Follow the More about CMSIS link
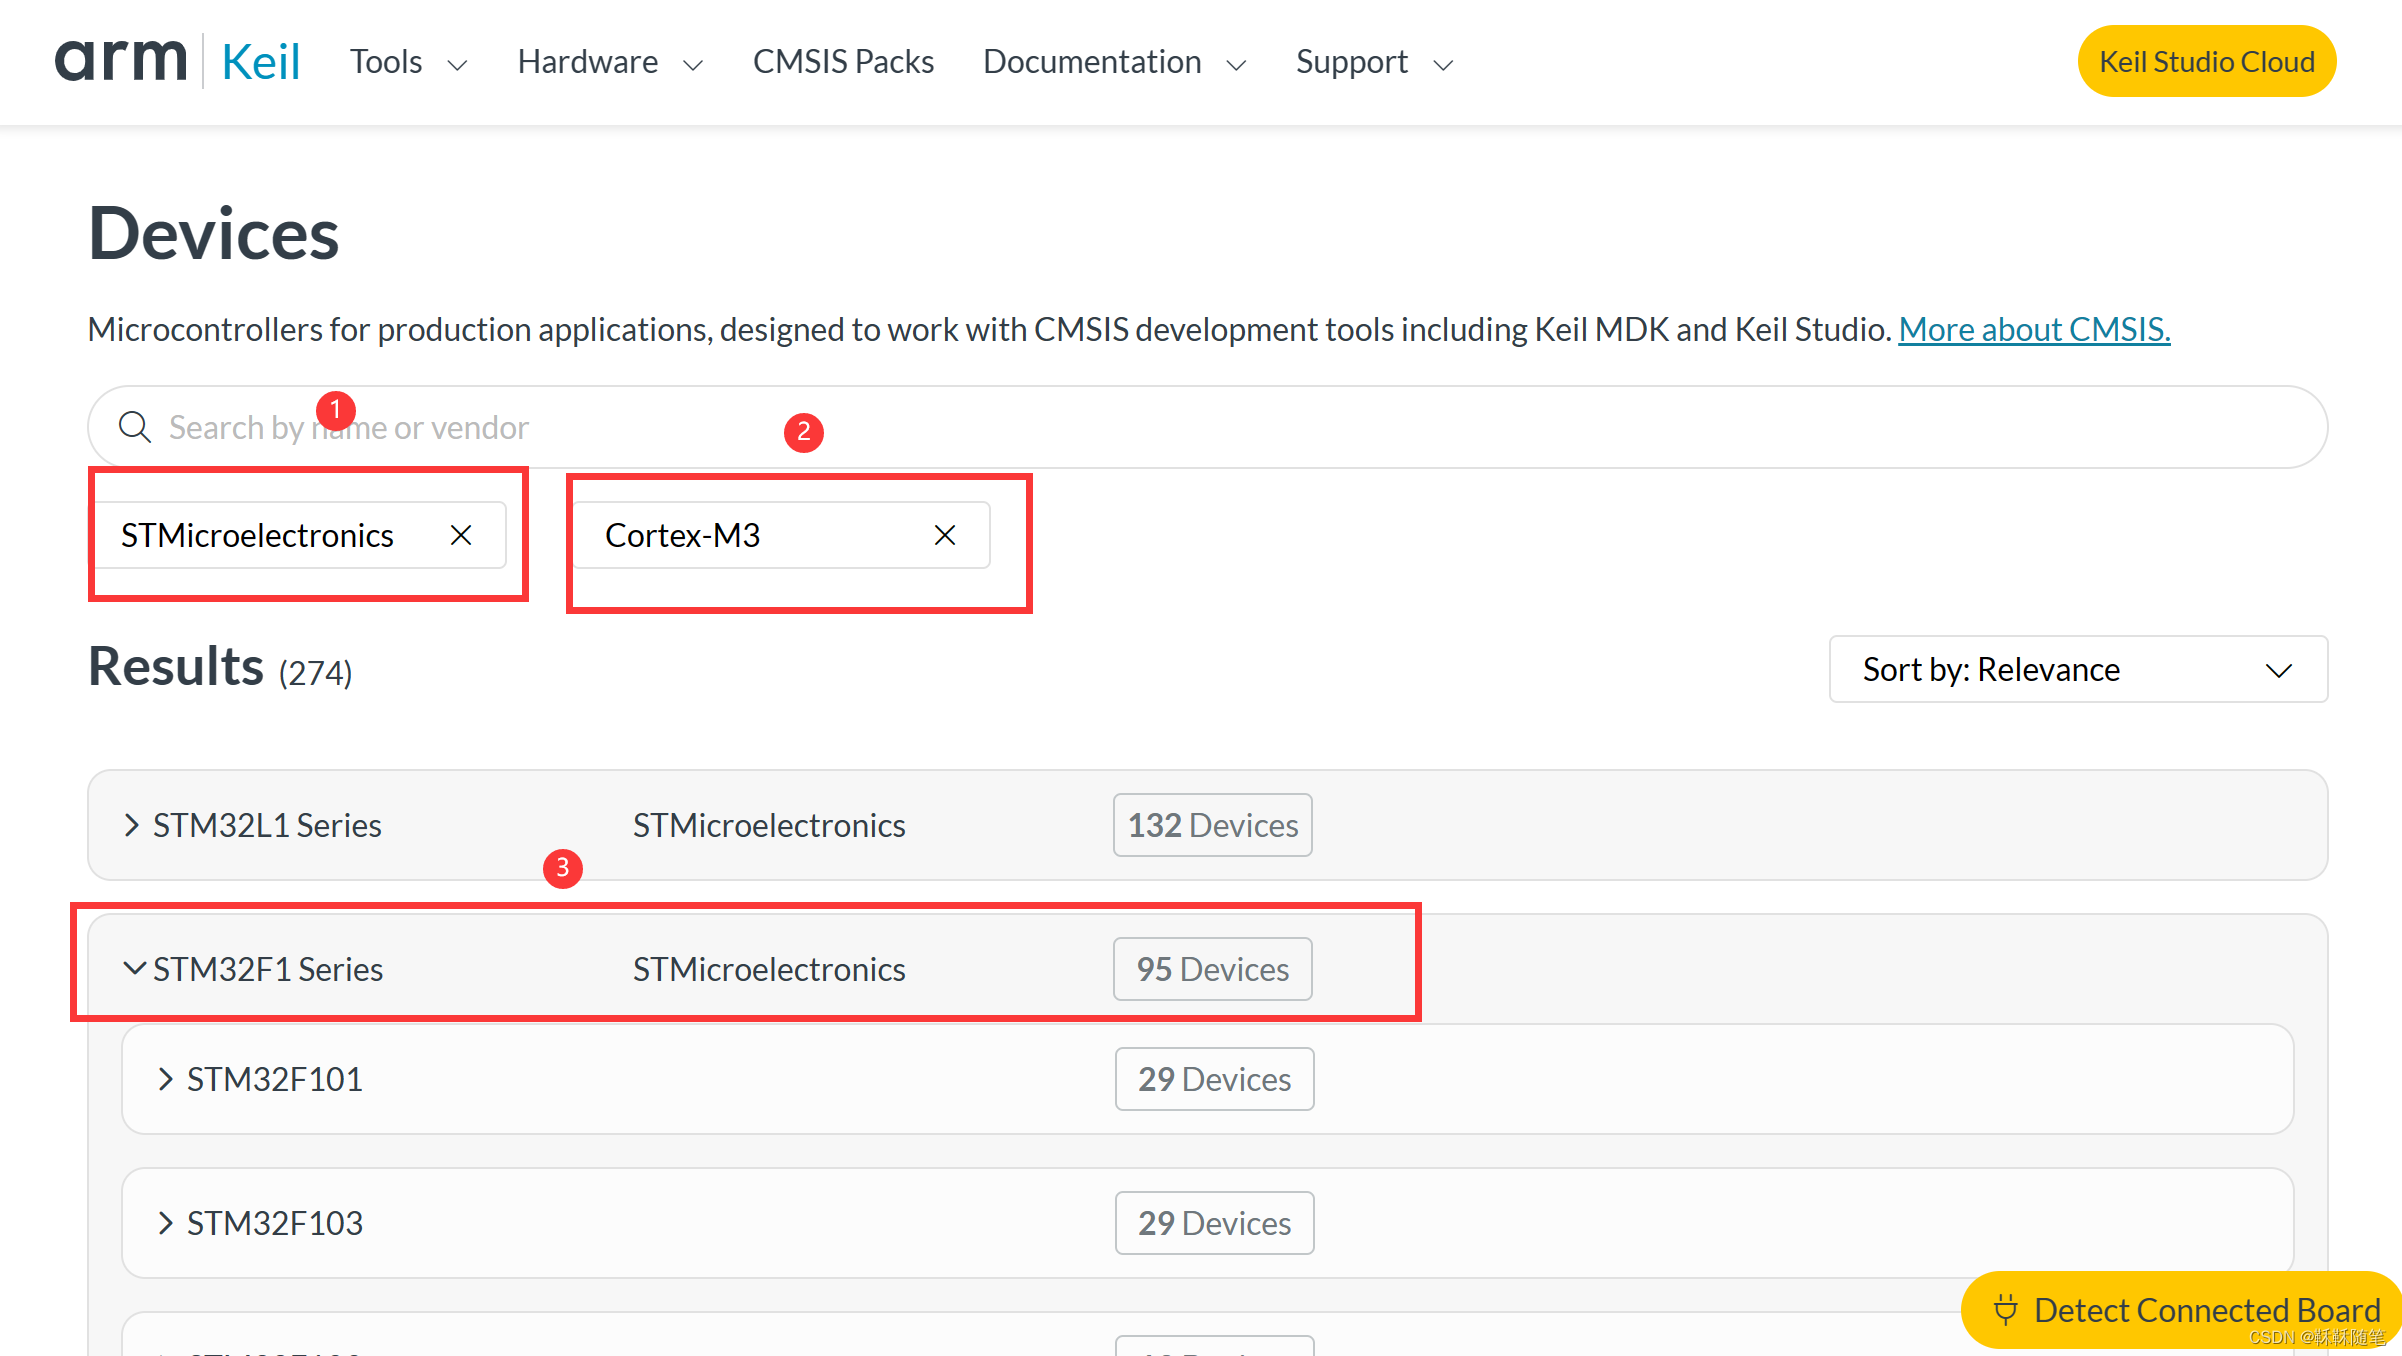 (x=2034, y=329)
